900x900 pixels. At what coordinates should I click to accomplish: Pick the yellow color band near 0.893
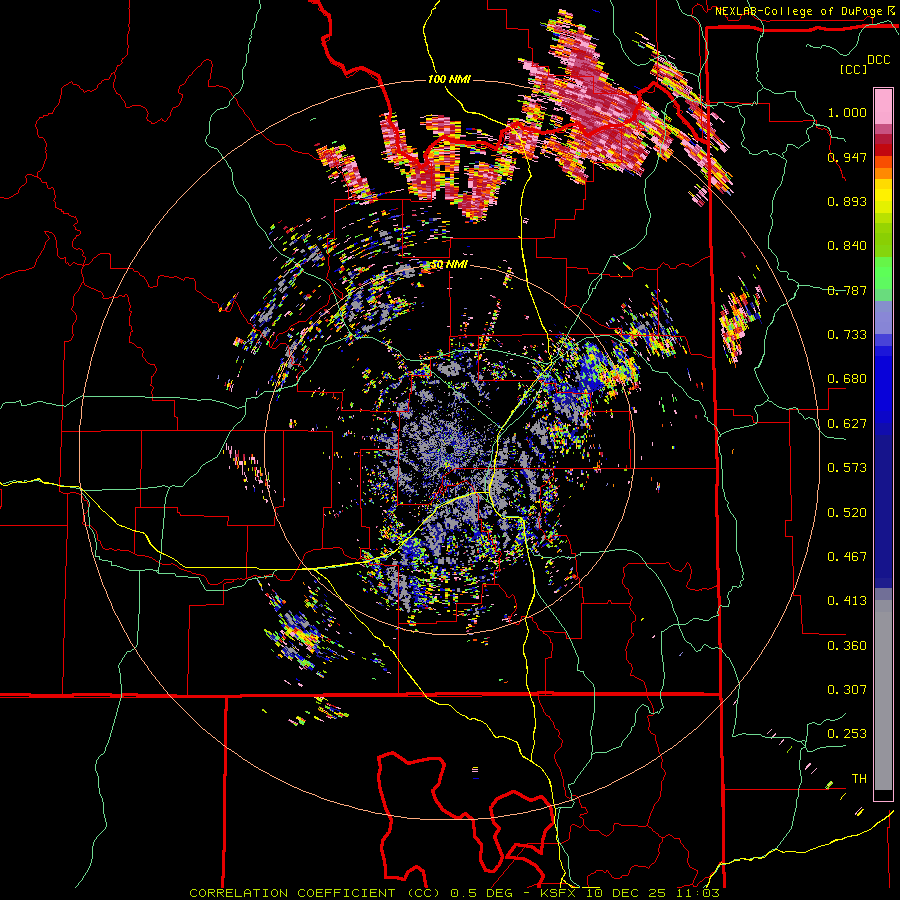[883, 196]
